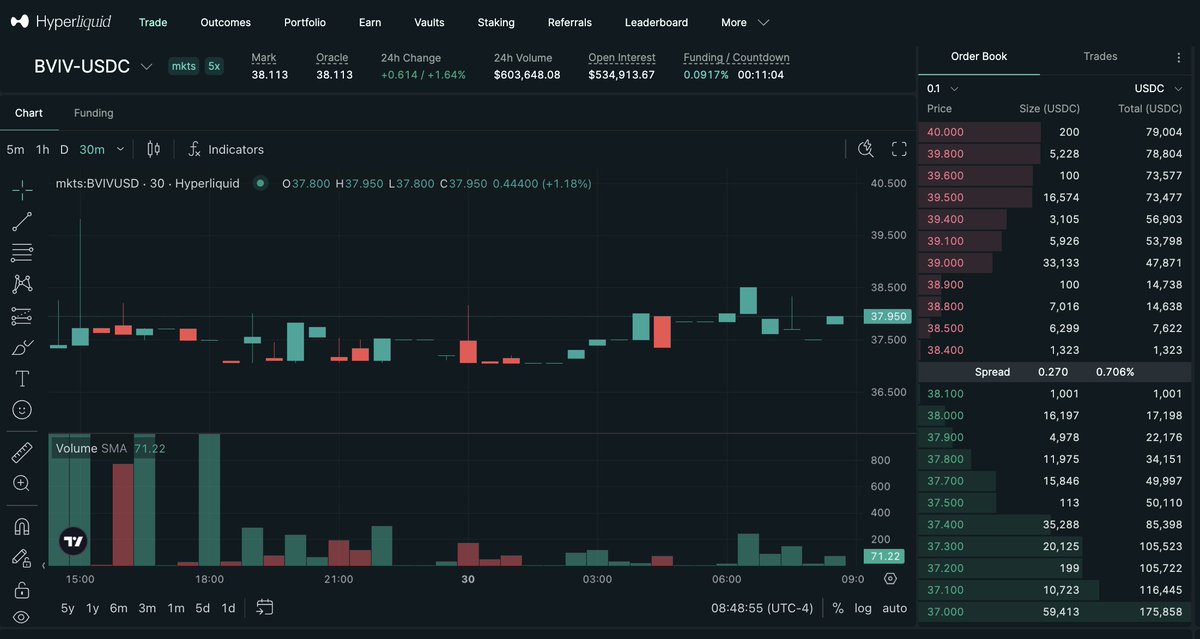This screenshot has height=639, width=1200.
Task: Open the 0.1 price grouping dropdown
Action: coord(942,89)
